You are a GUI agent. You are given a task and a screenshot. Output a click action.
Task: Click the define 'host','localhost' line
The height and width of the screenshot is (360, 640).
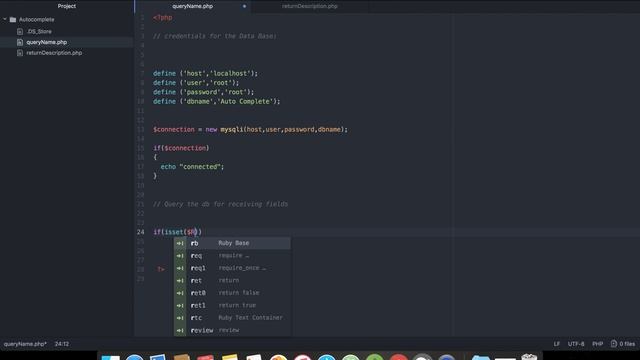205,73
